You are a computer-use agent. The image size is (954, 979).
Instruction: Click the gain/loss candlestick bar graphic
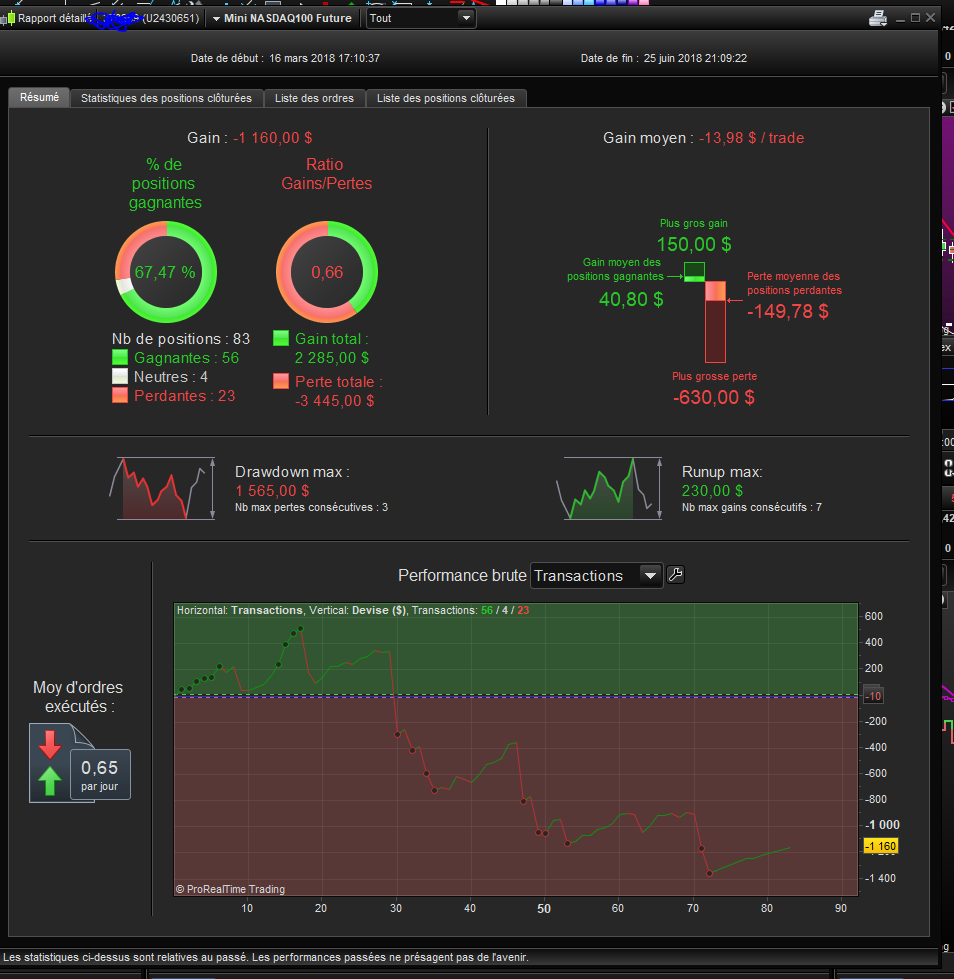pos(706,312)
